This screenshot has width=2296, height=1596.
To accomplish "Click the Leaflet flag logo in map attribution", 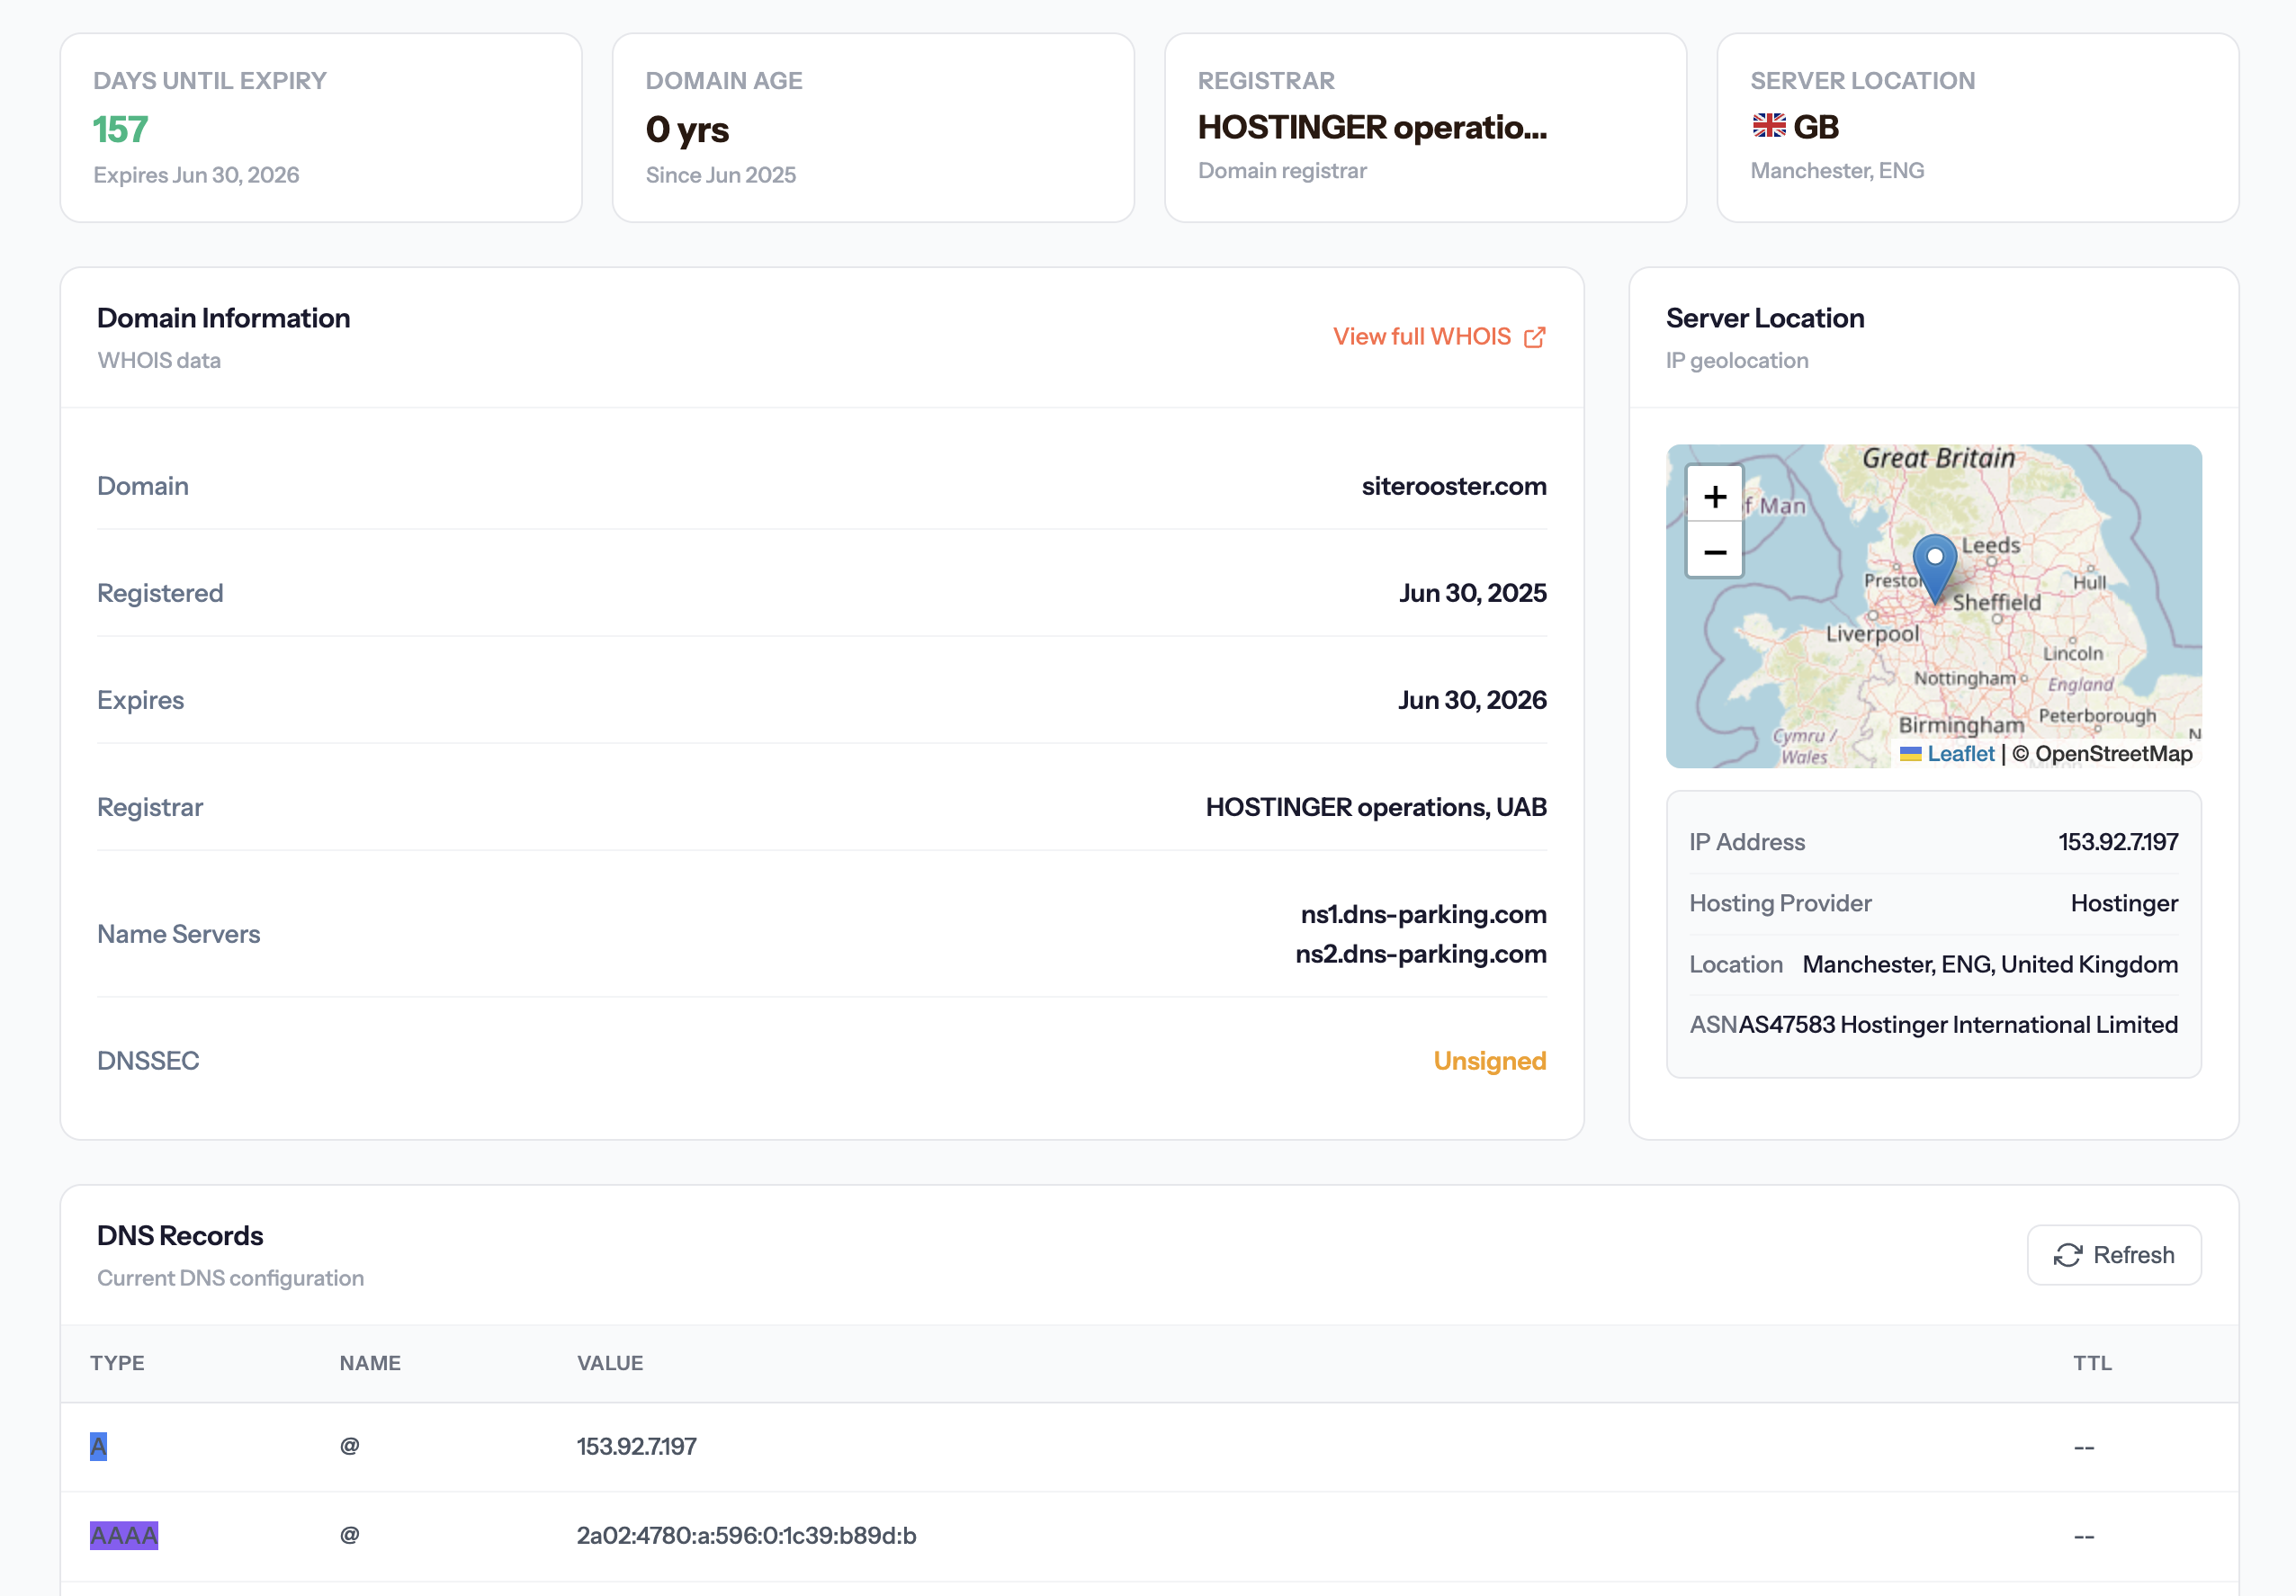I will pos(1911,754).
